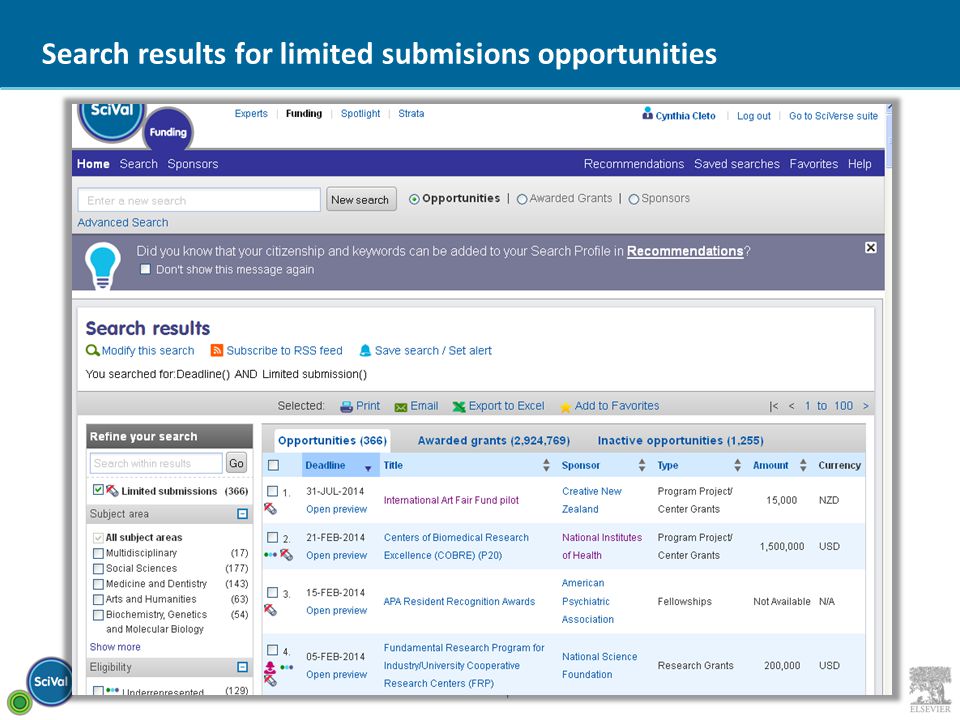Go to next results page arrow

coord(866,406)
